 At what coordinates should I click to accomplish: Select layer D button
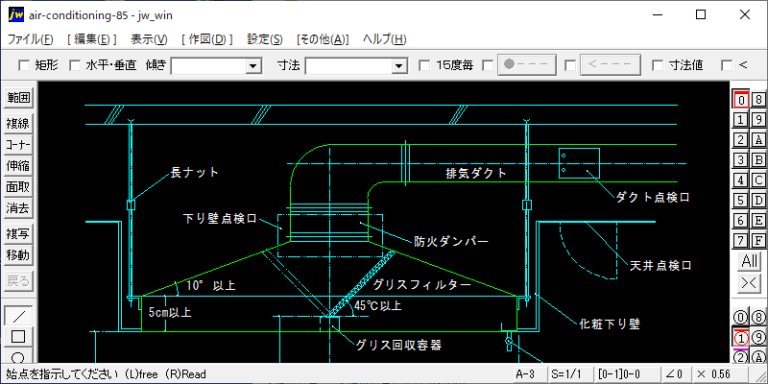(x=758, y=200)
